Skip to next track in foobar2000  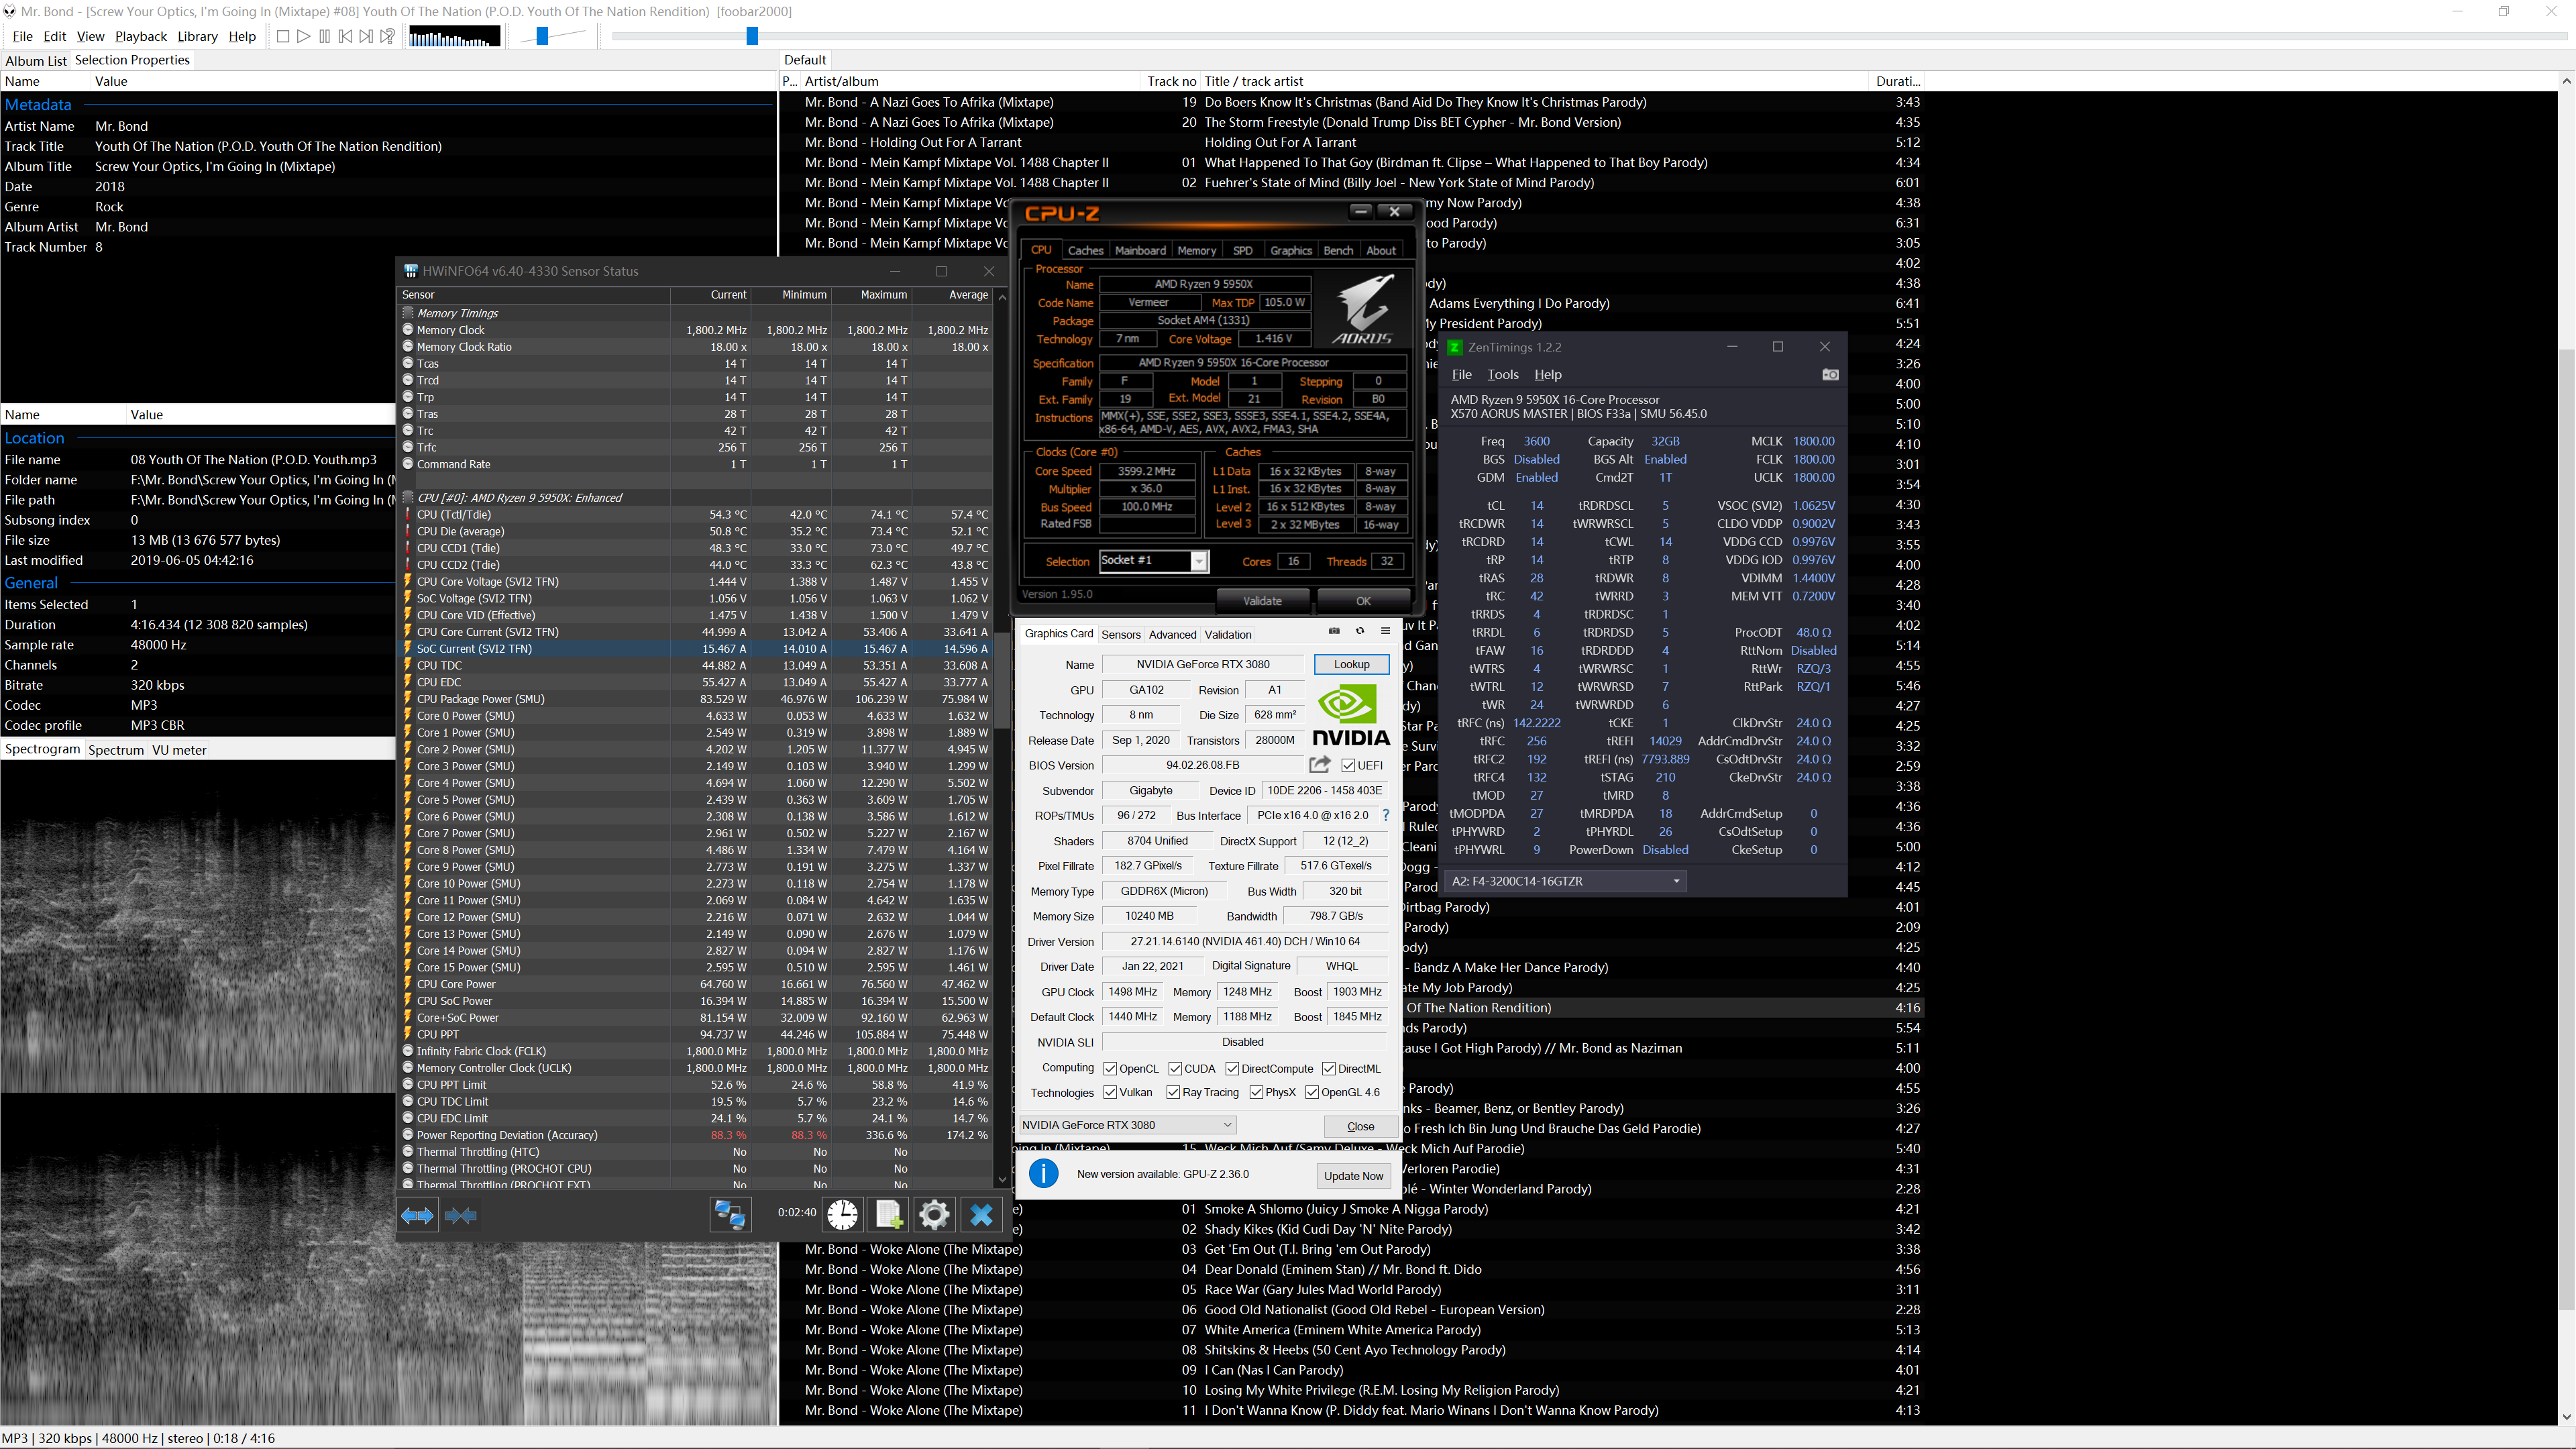367,37
